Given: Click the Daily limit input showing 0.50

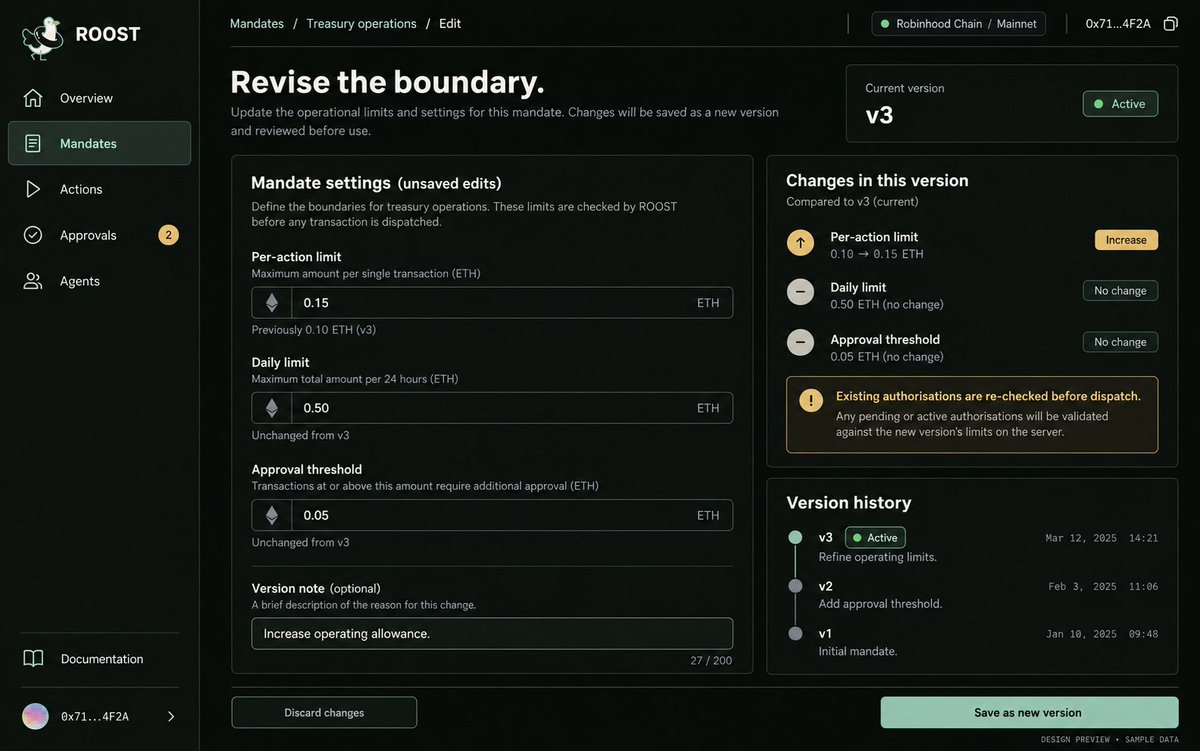Looking at the screenshot, I should coord(492,408).
